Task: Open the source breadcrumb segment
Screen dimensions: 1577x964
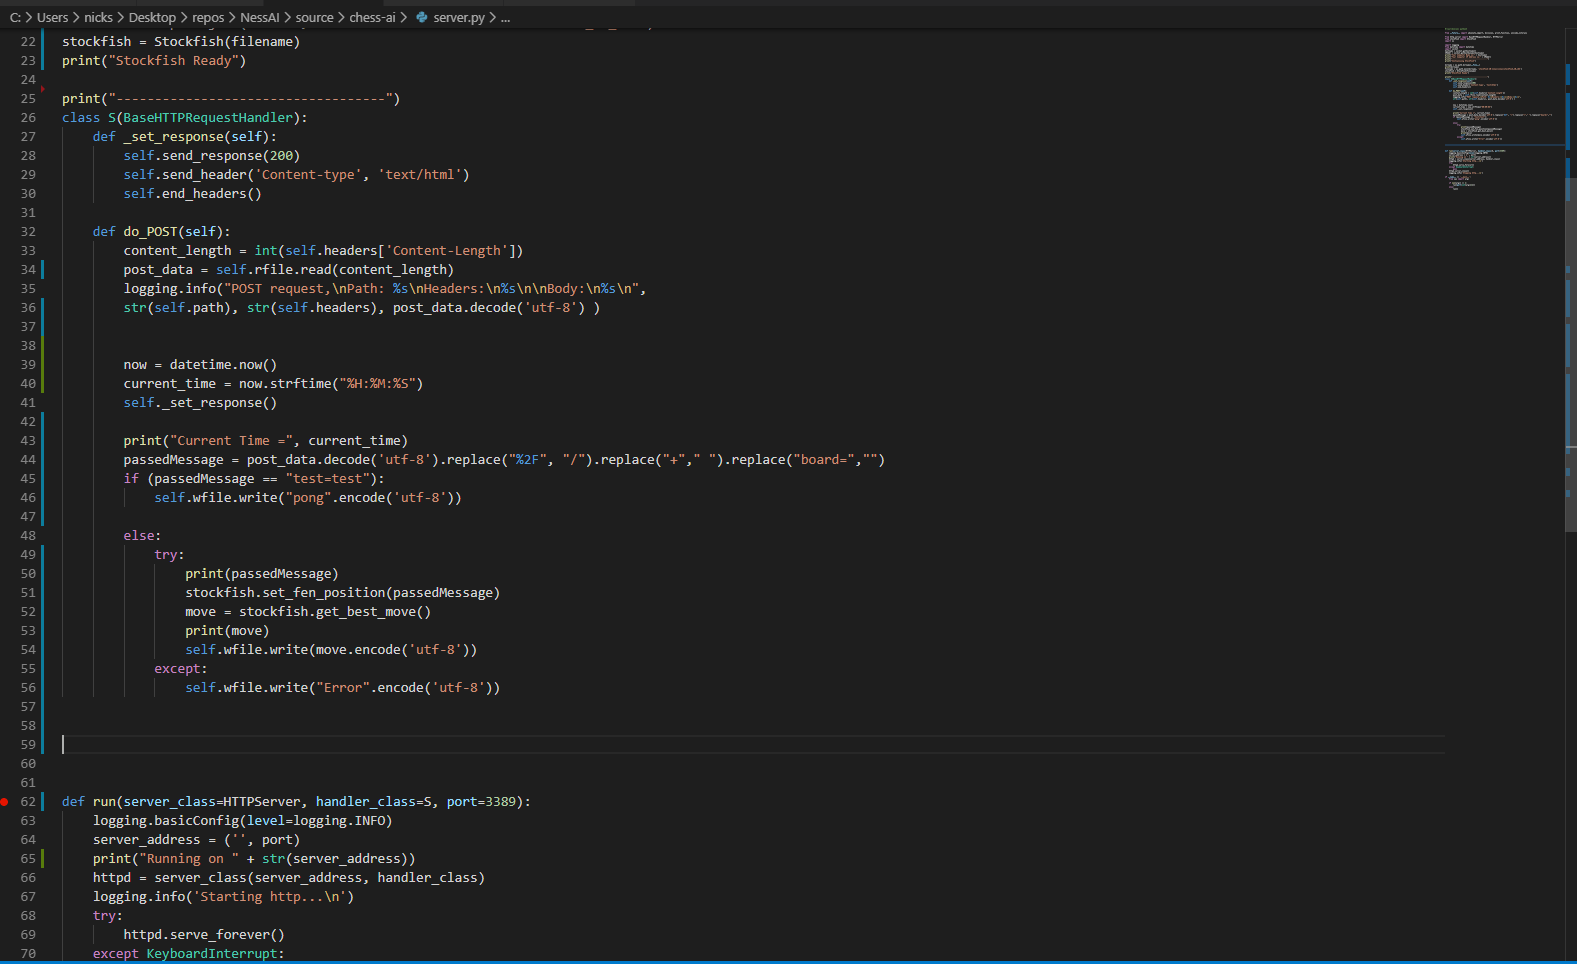Action: pyautogui.click(x=314, y=17)
